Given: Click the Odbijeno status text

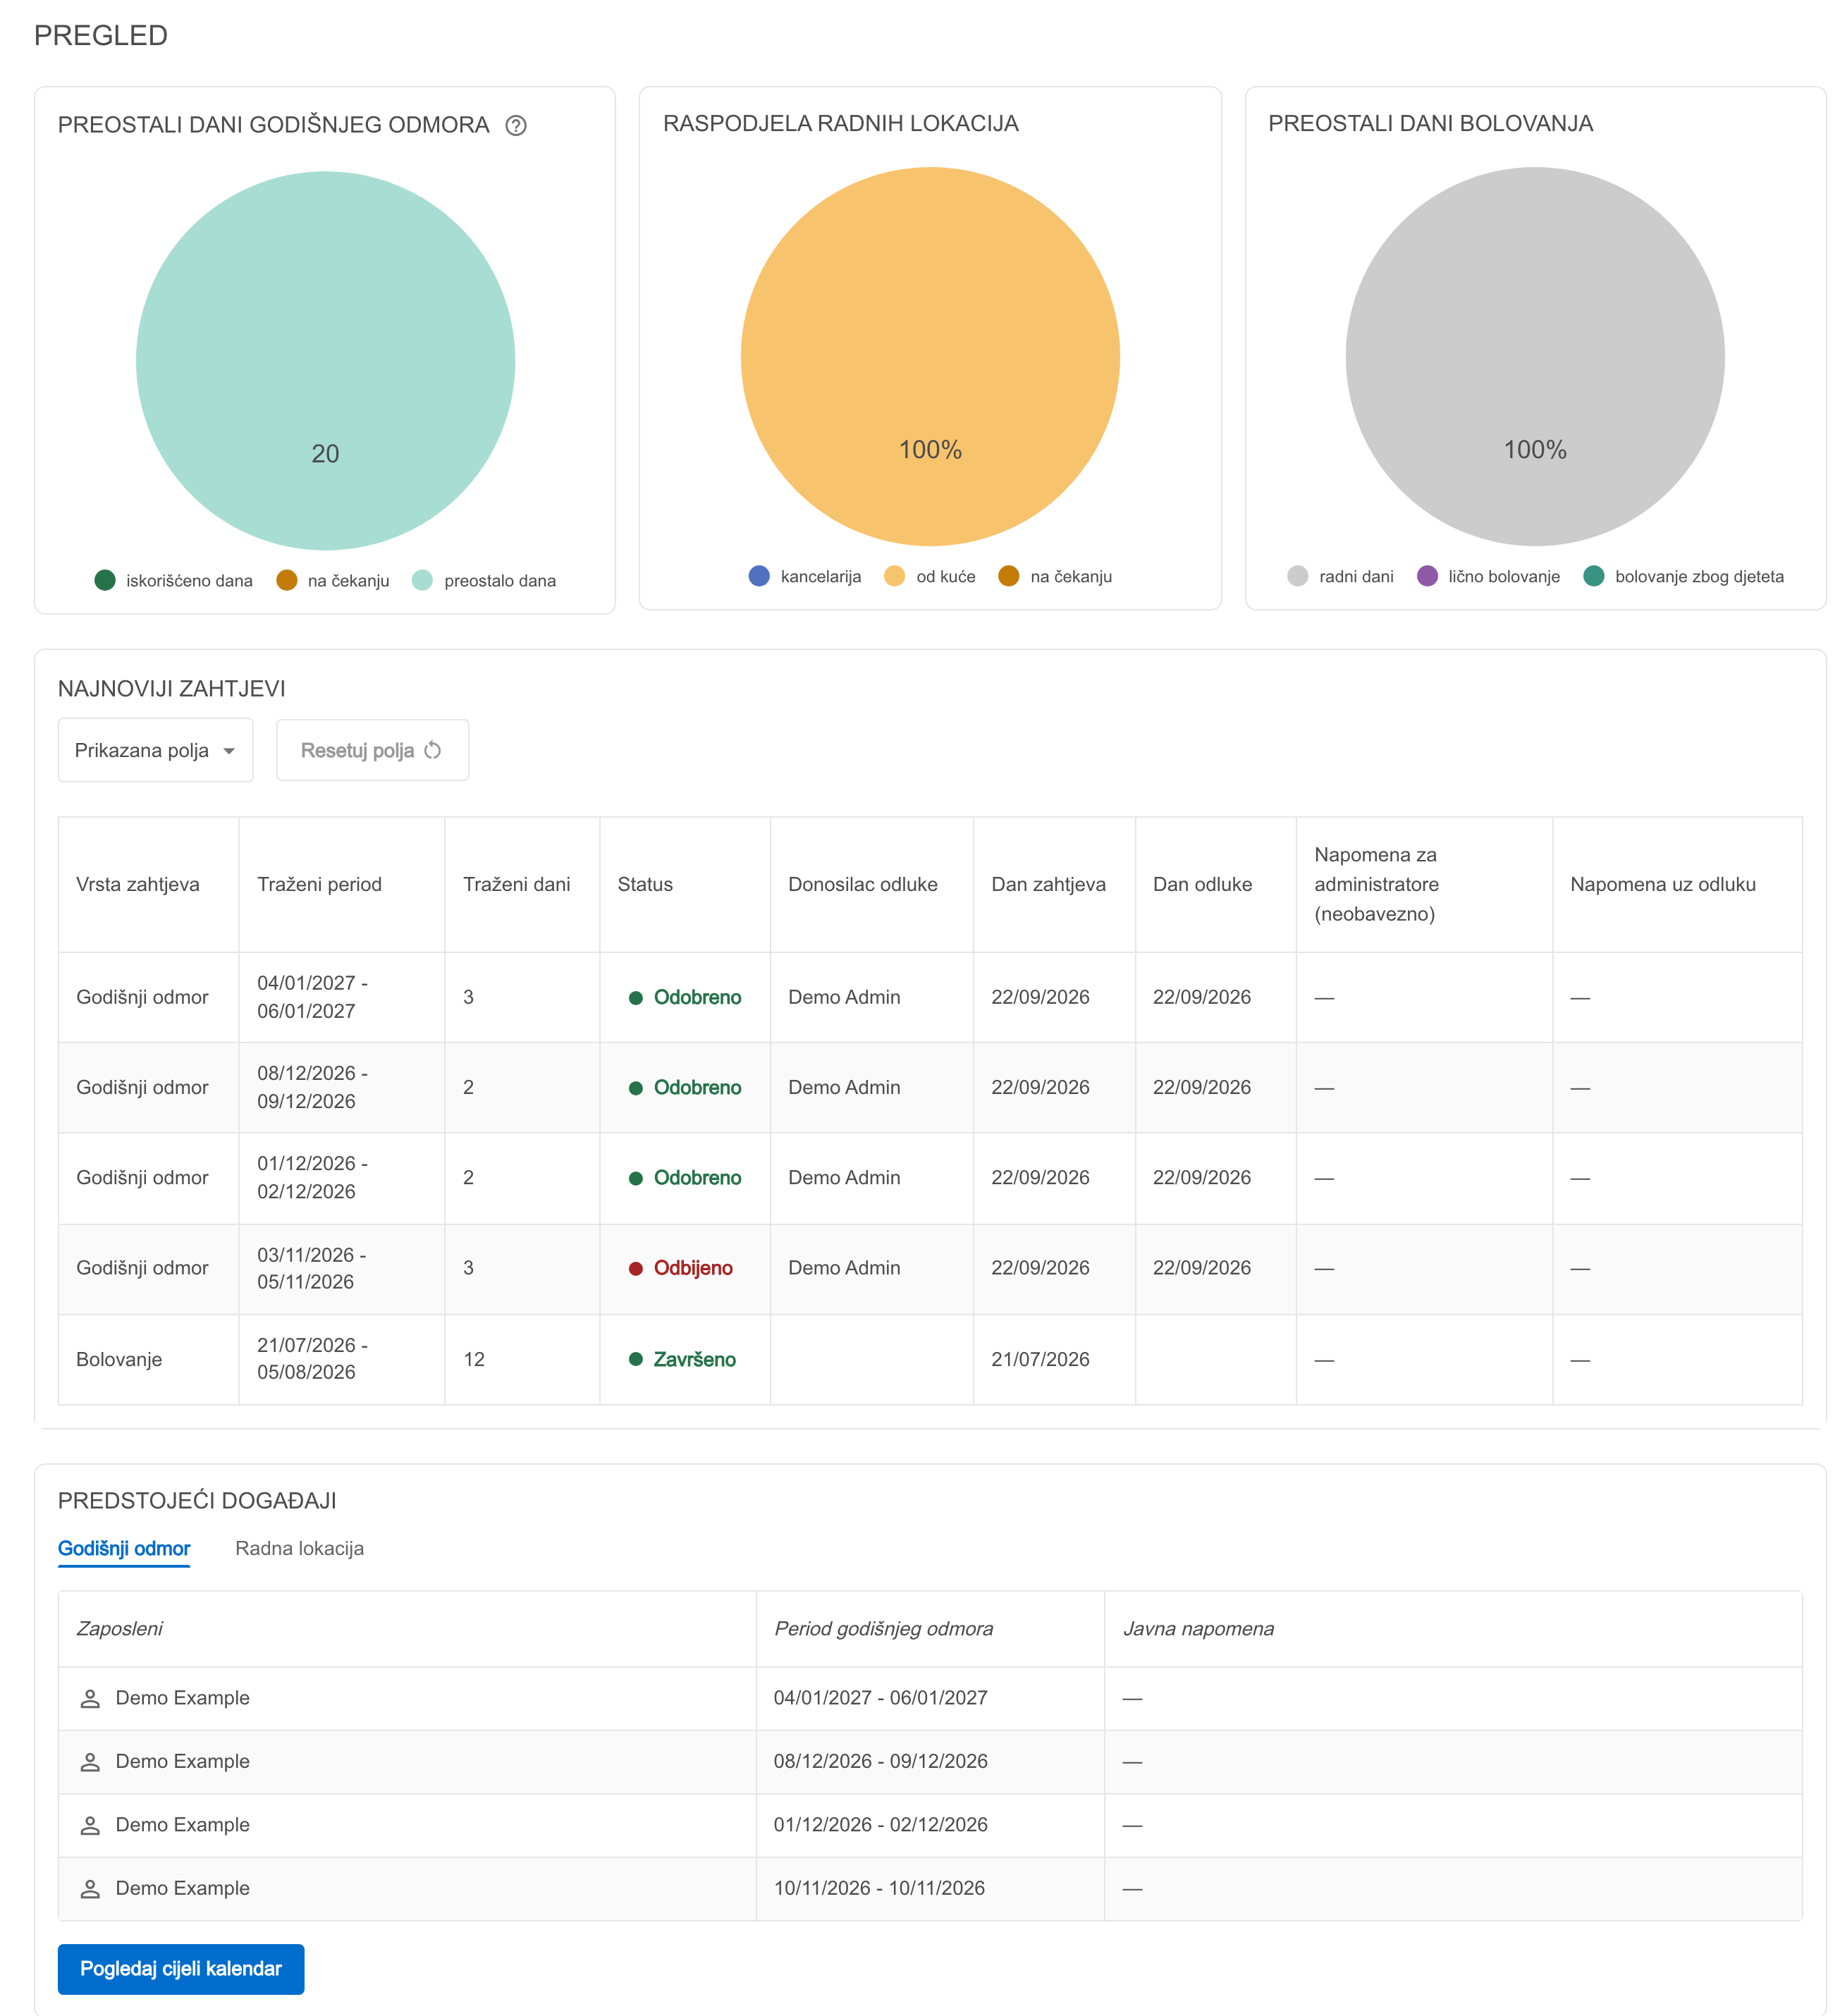Looking at the screenshot, I should click(x=693, y=1268).
